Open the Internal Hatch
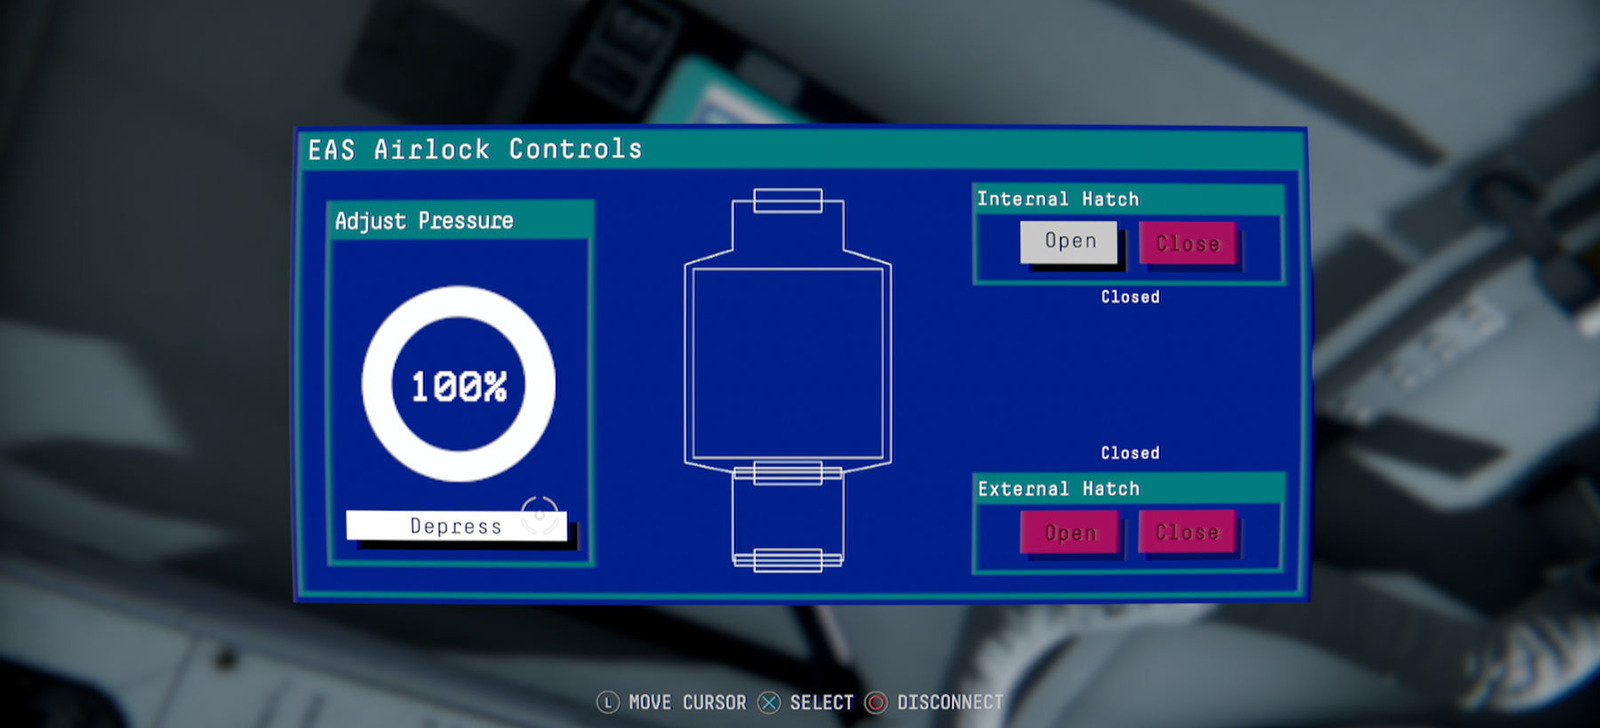Image resolution: width=1600 pixels, height=728 pixels. 1069,242
